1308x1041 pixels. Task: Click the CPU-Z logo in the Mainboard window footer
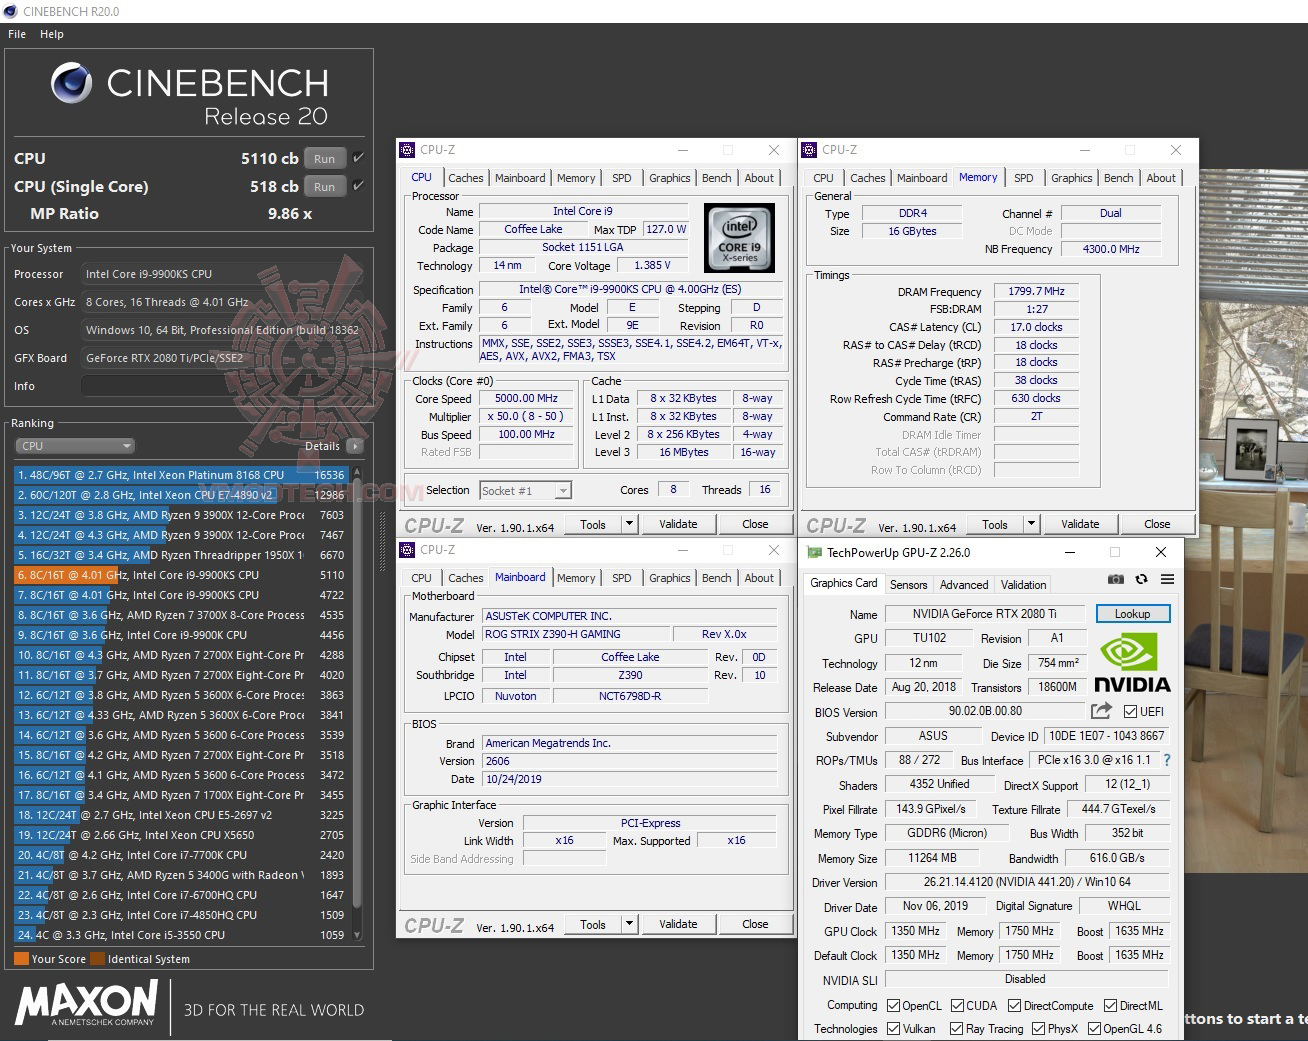[x=434, y=925]
